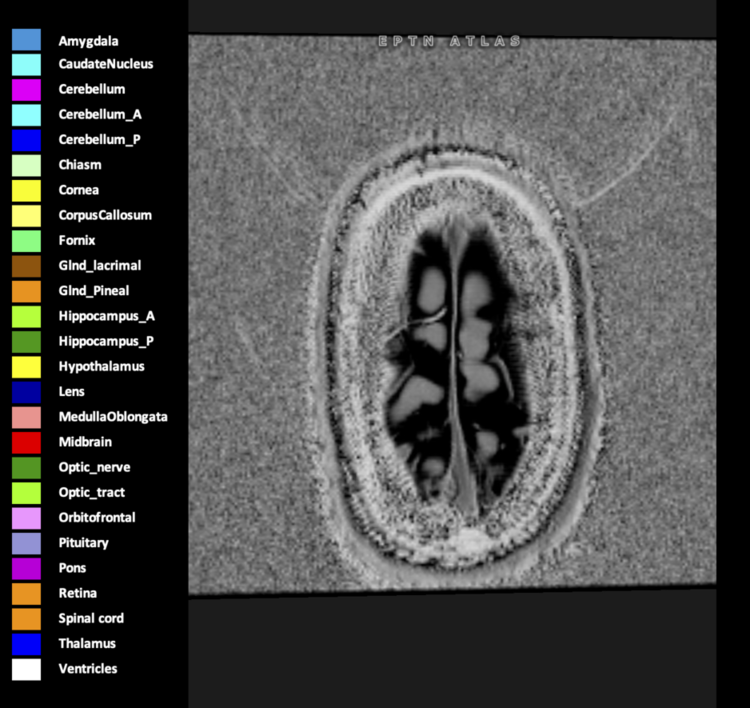Select the MedullaOblongata label
The height and width of the screenshot is (708, 750).
113,417
